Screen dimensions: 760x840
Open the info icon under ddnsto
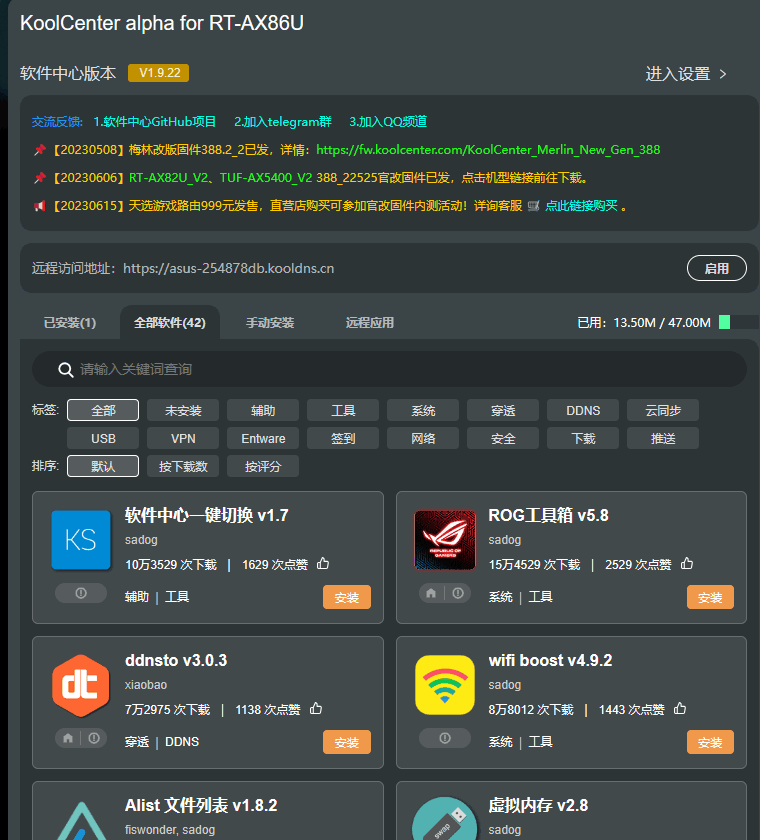pos(94,738)
